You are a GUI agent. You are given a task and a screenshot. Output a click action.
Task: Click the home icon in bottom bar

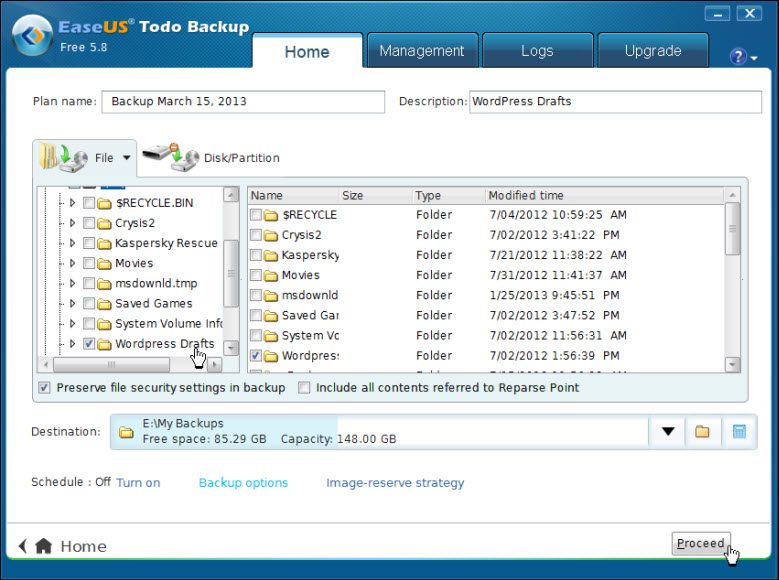(x=44, y=546)
